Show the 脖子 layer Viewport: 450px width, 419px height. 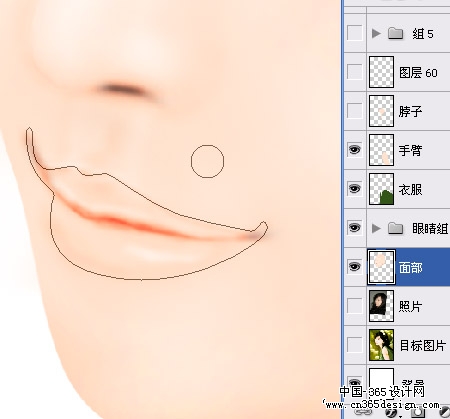click(x=354, y=111)
